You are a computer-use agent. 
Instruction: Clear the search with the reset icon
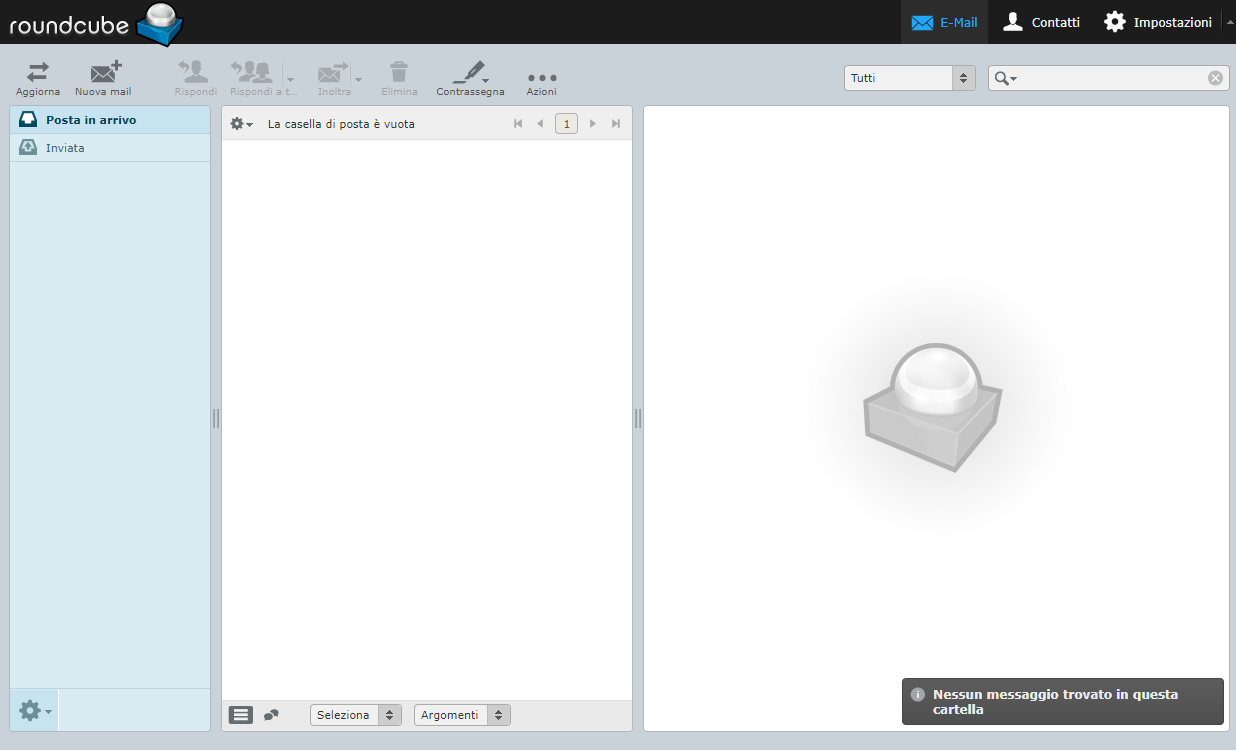(x=1215, y=78)
